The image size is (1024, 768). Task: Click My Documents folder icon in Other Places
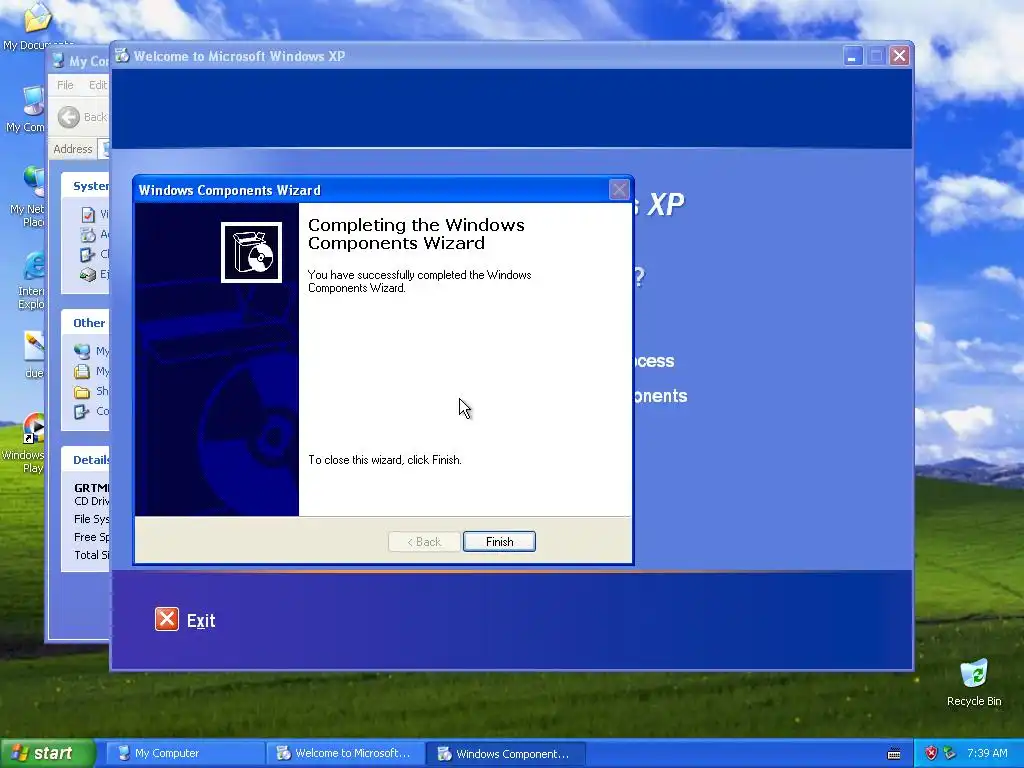tap(82, 371)
